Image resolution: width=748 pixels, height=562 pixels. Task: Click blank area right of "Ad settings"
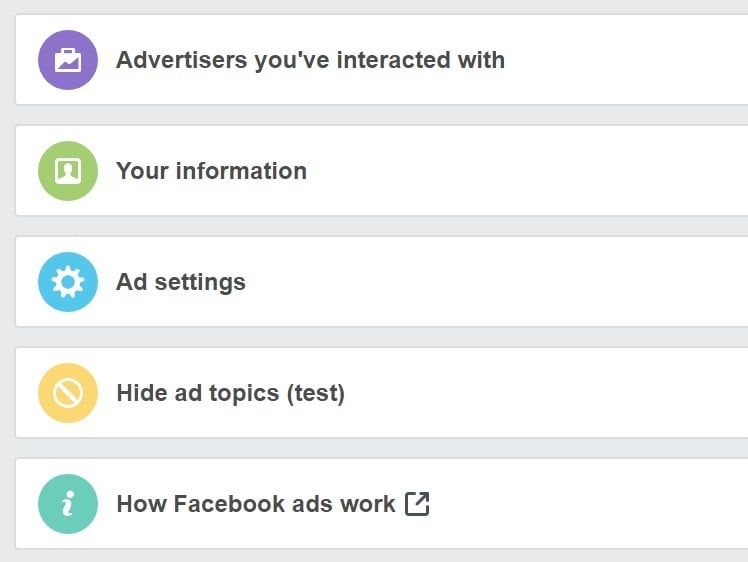coord(480,282)
